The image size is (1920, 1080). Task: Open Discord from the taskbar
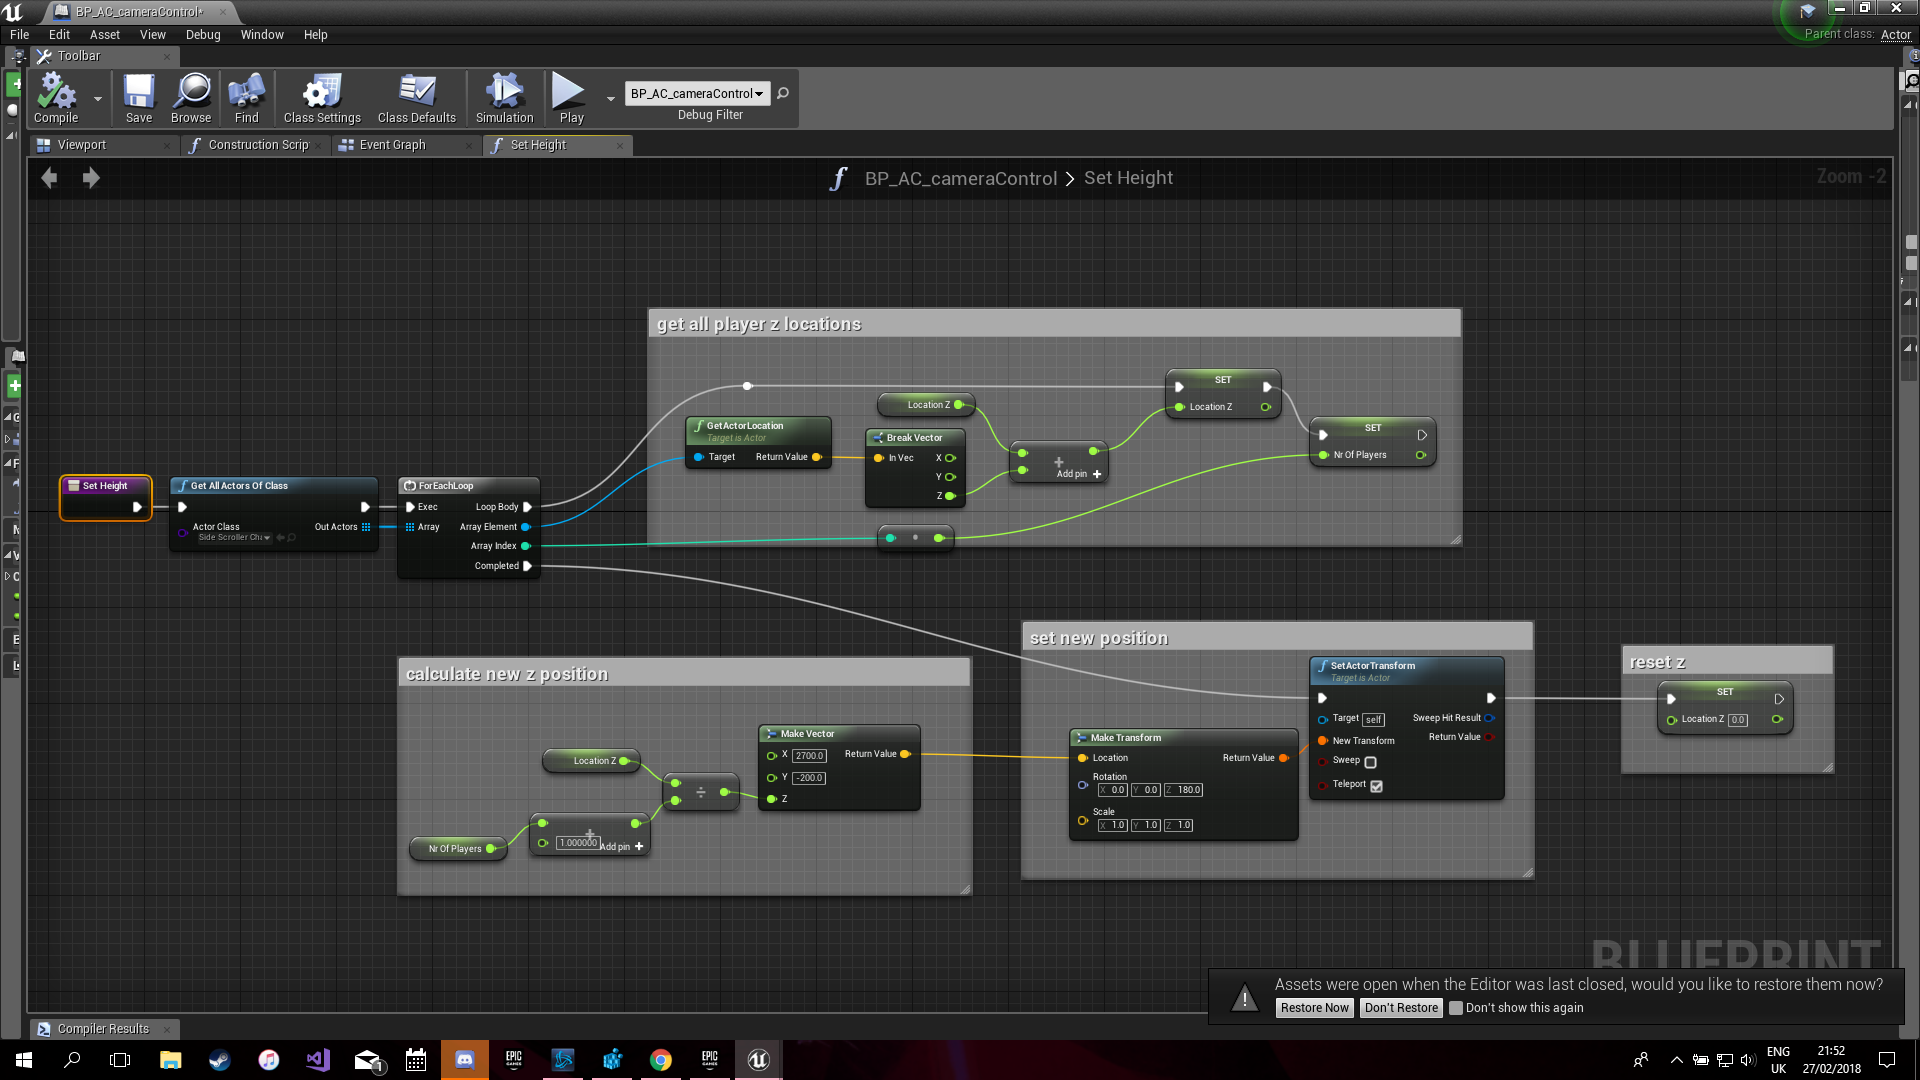point(465,1060)
